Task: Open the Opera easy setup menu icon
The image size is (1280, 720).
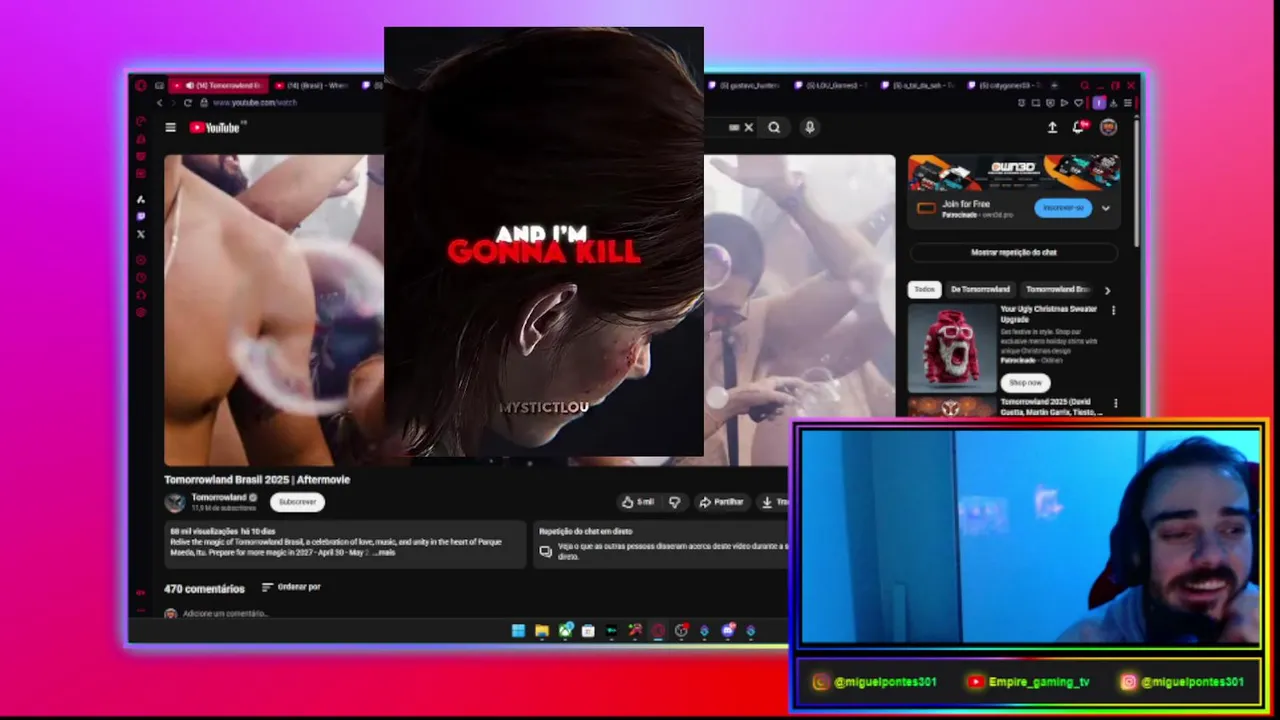Action: click(x=1128, y=102)
